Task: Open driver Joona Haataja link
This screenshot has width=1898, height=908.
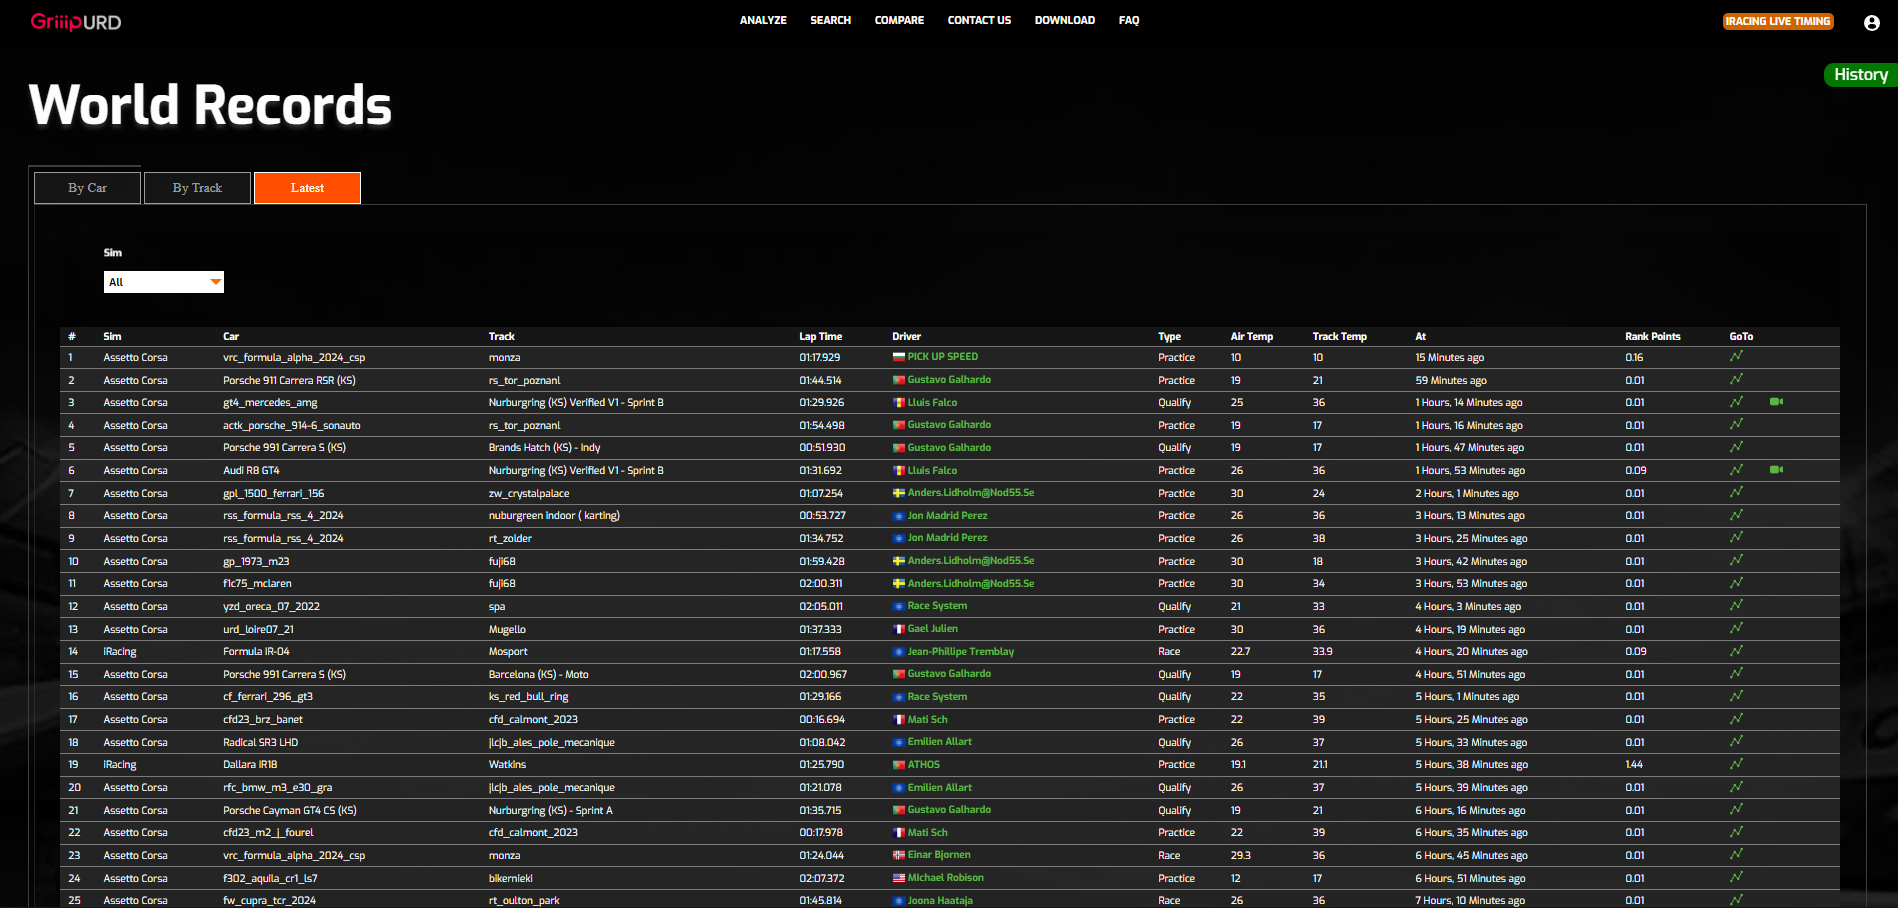Action: [940, 900]
